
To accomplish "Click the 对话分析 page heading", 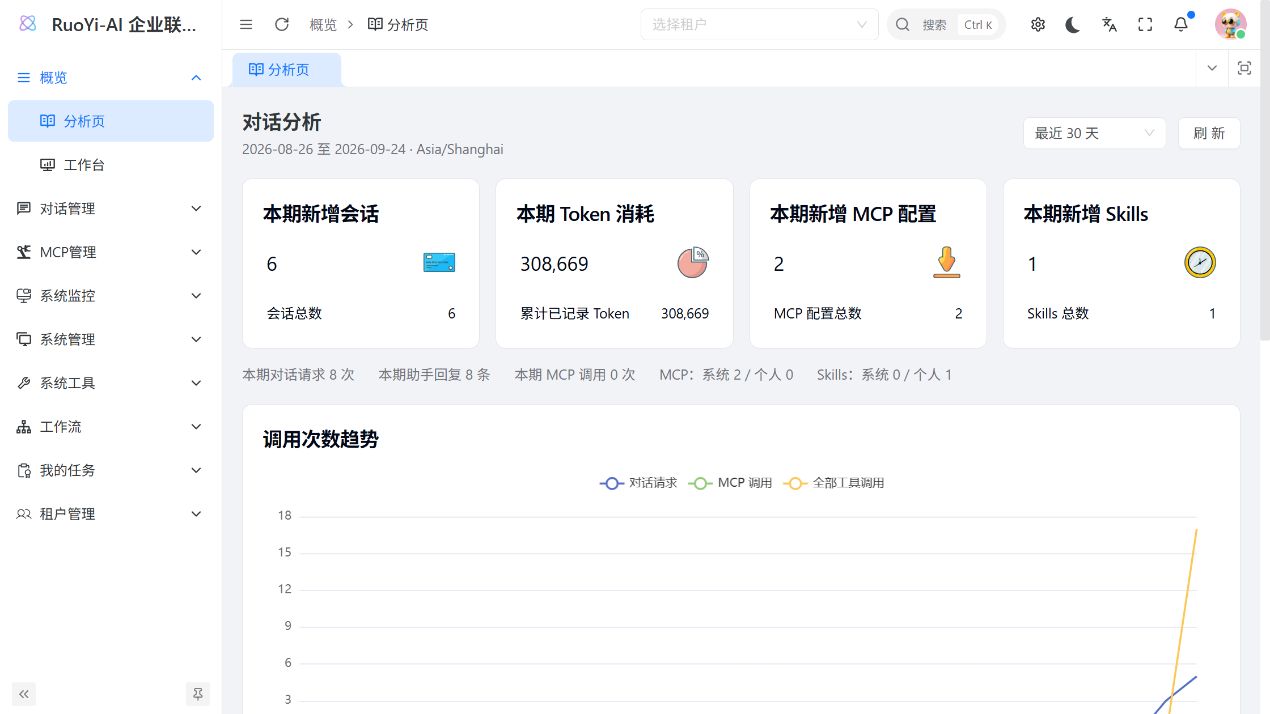I will tap(282, 122).
